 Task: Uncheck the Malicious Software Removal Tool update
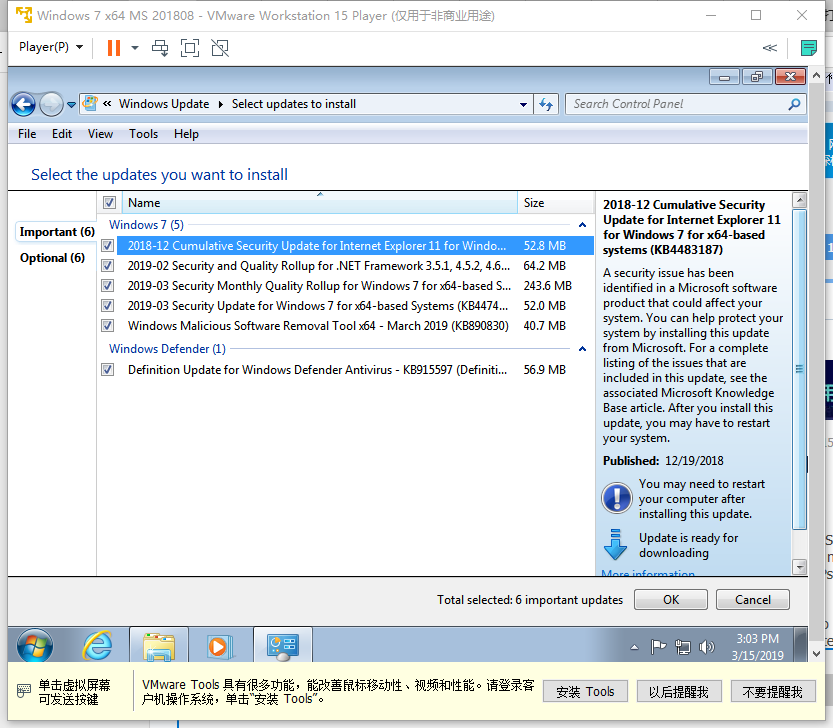click(108, 326)
